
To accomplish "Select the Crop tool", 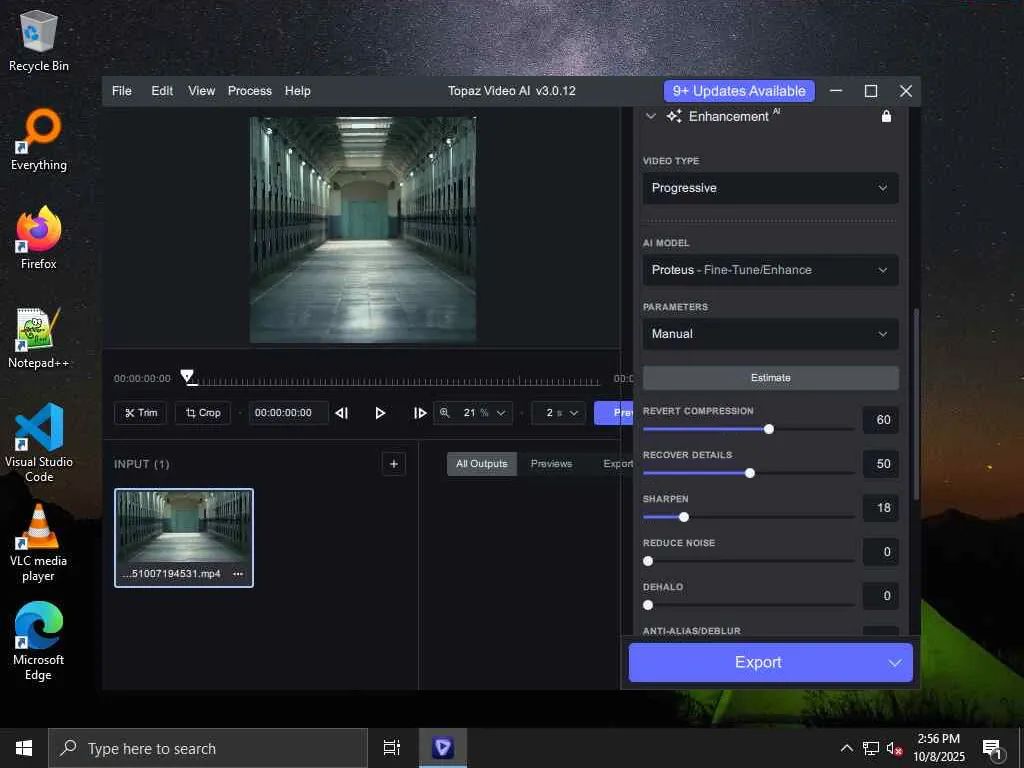I will click(x=202, y=413).
